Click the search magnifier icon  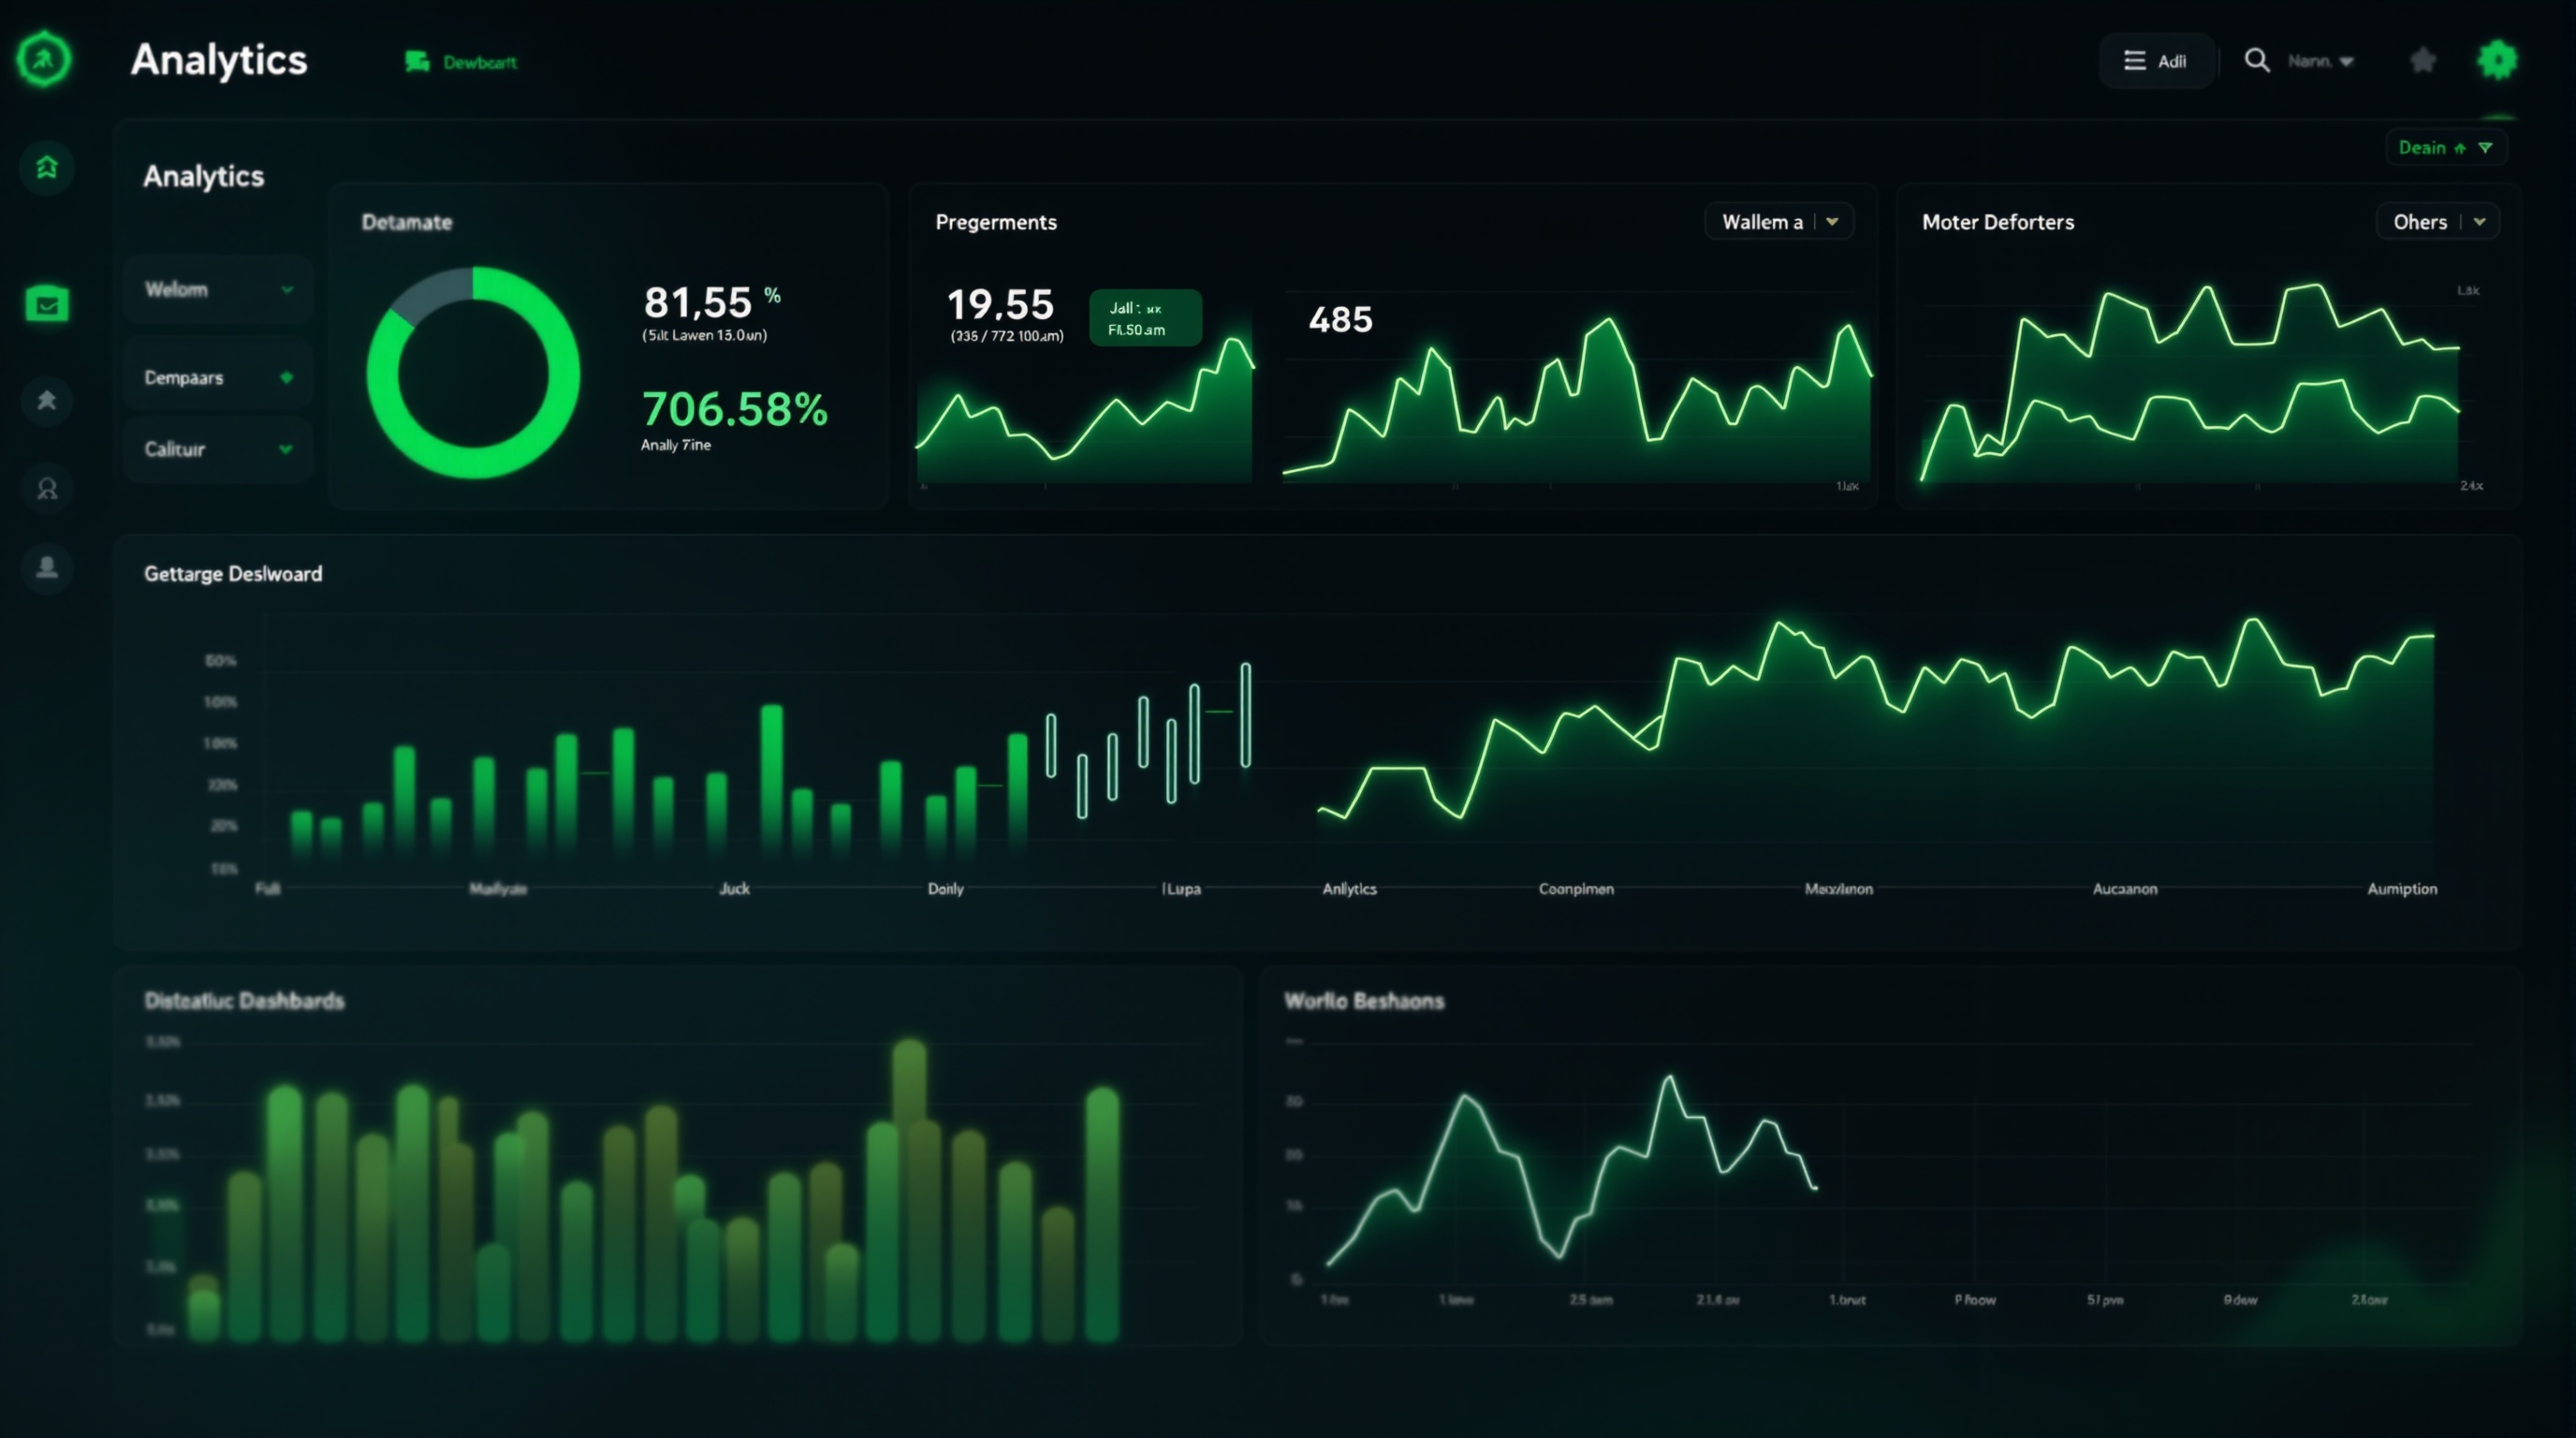click(x=2257, y=60)
